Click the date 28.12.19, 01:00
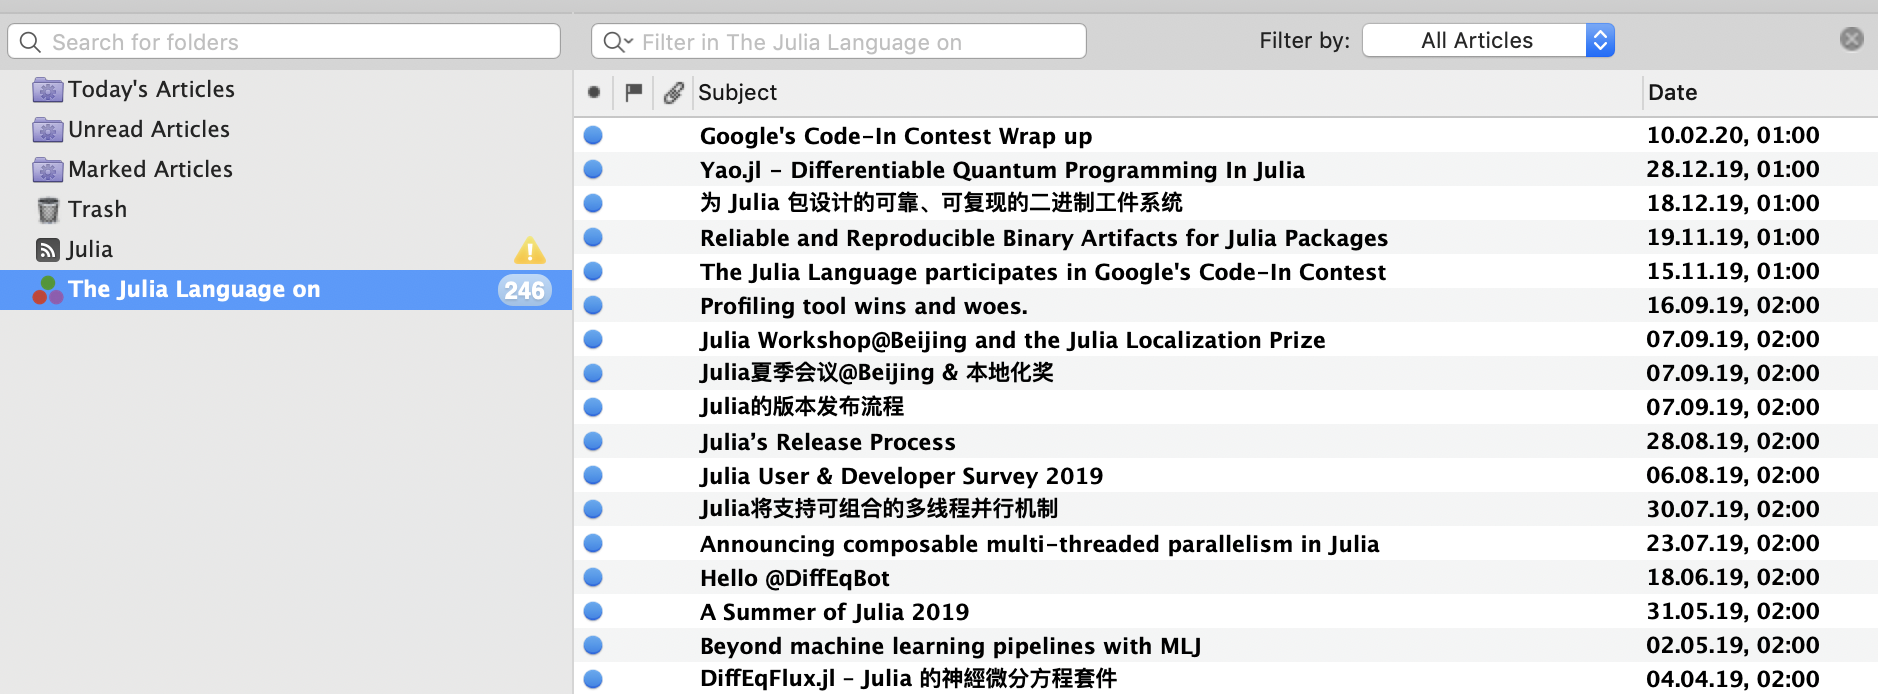The width and height of the screenshot is (1878, 694). pos(1733,169)
